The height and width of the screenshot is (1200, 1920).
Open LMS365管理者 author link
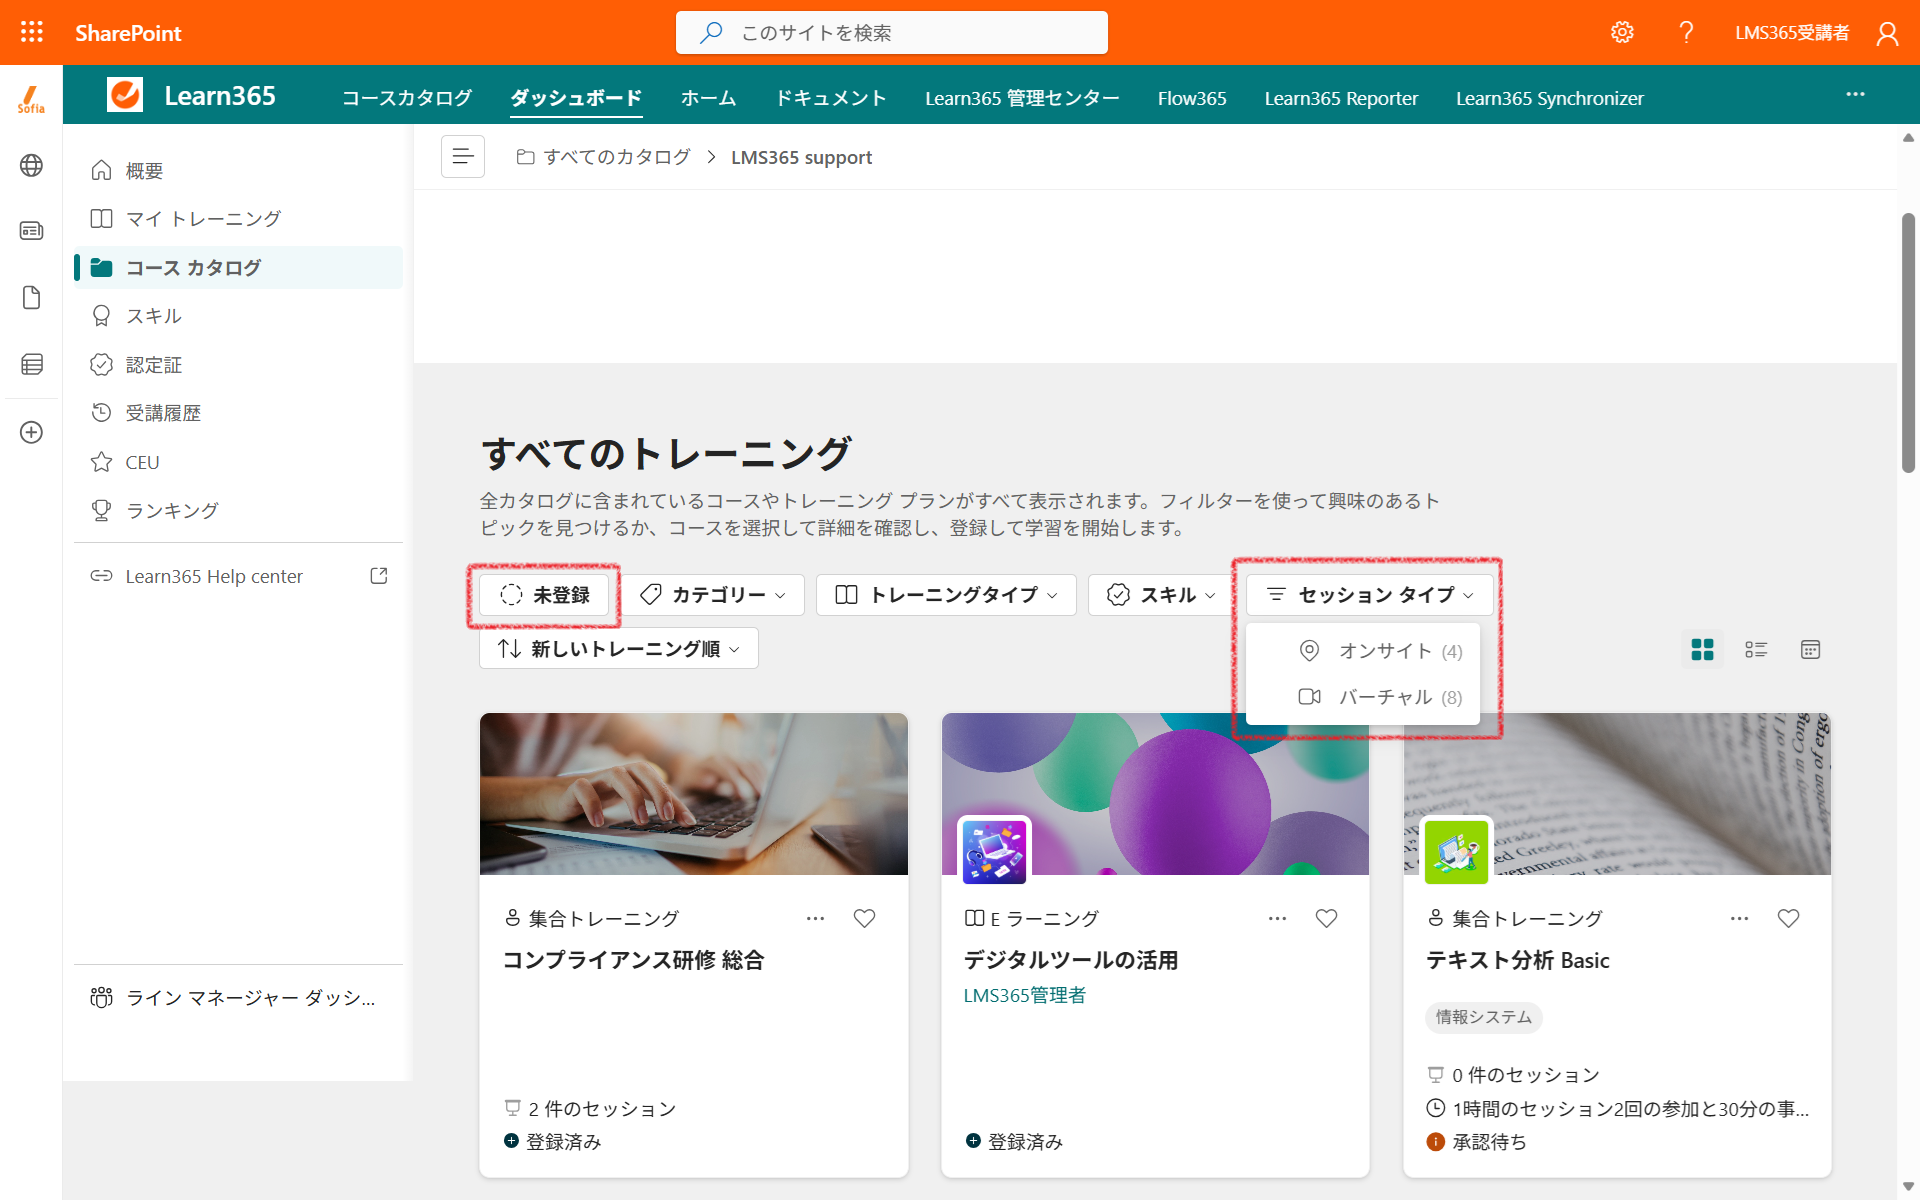click(x=1024, y=995)
